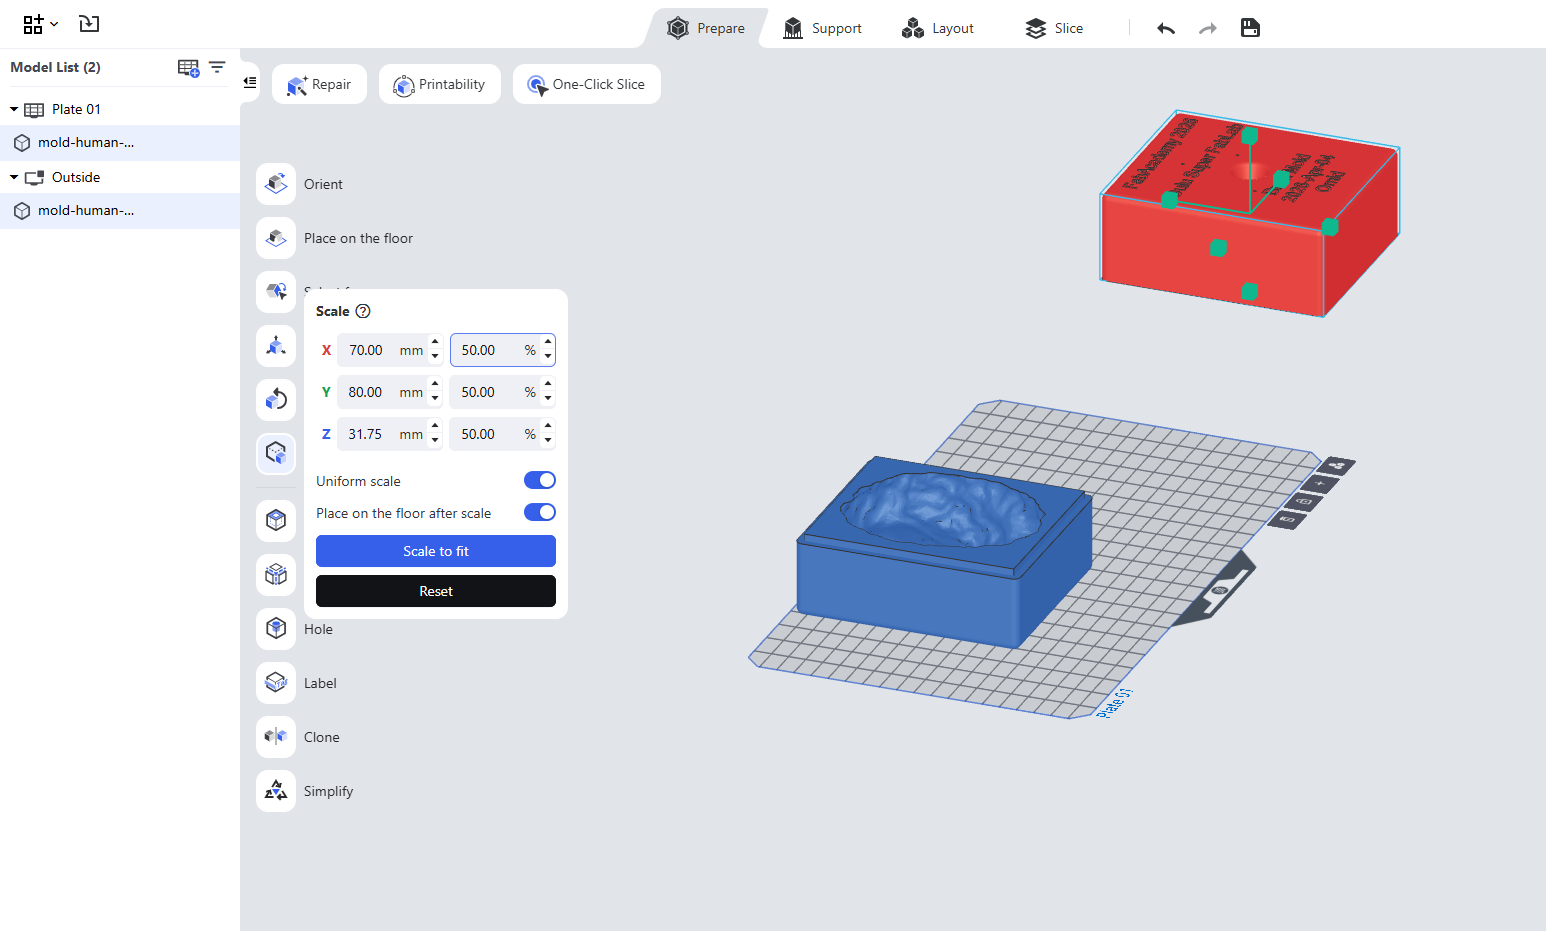Click the redo arrow icon
This screenshot has width=1546, height=931.
tap(1208, 28)
